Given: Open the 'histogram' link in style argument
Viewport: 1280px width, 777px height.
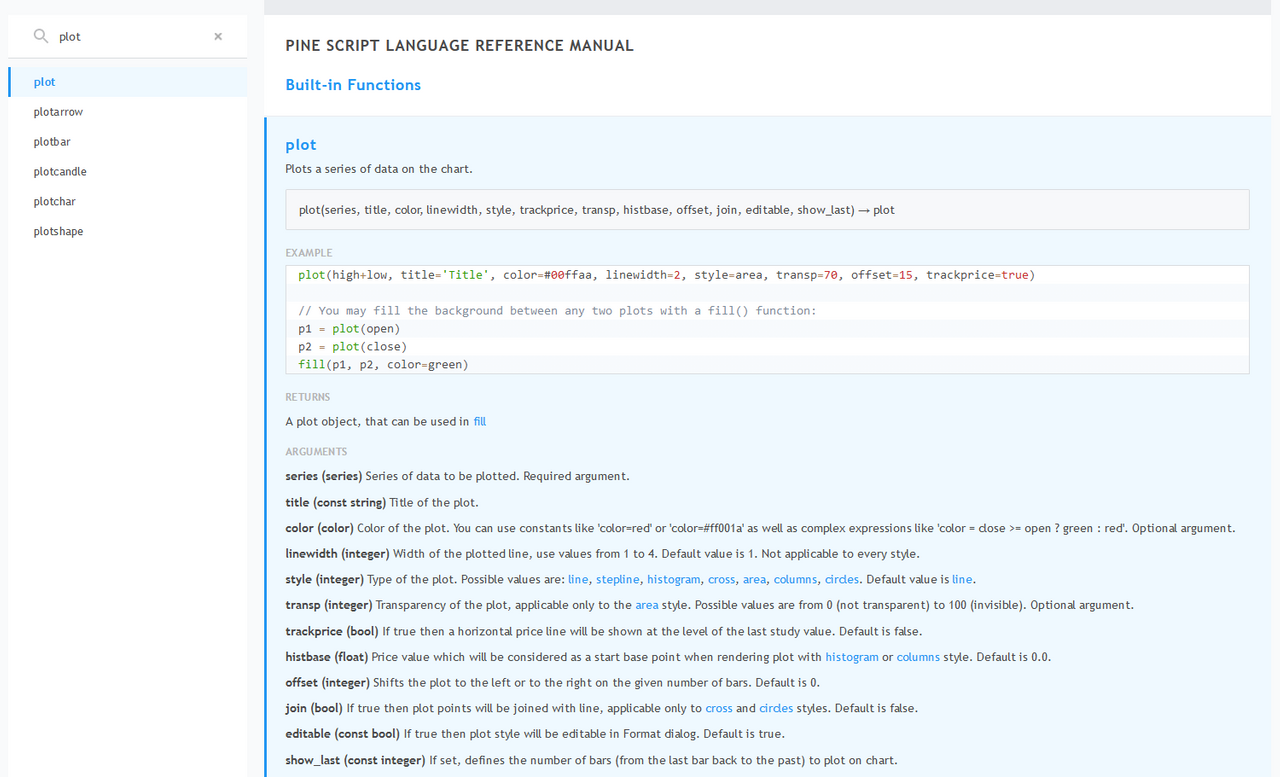Looking at the screenshot, I should (674, 580).
